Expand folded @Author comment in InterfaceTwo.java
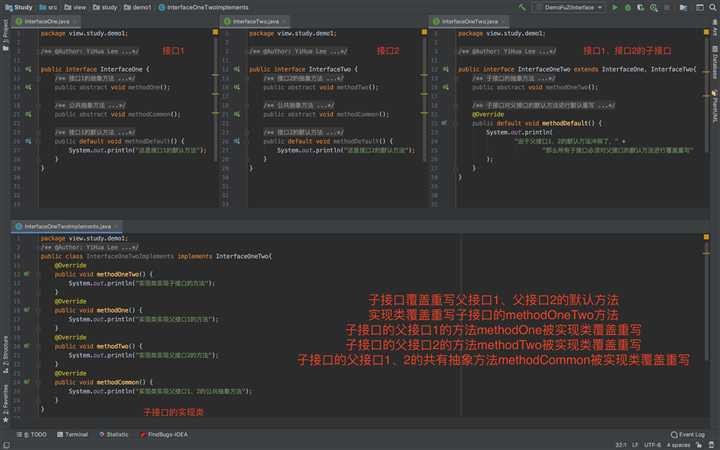Image resolution: width=720 pixels, height=450 pixels. click(298, 51)
